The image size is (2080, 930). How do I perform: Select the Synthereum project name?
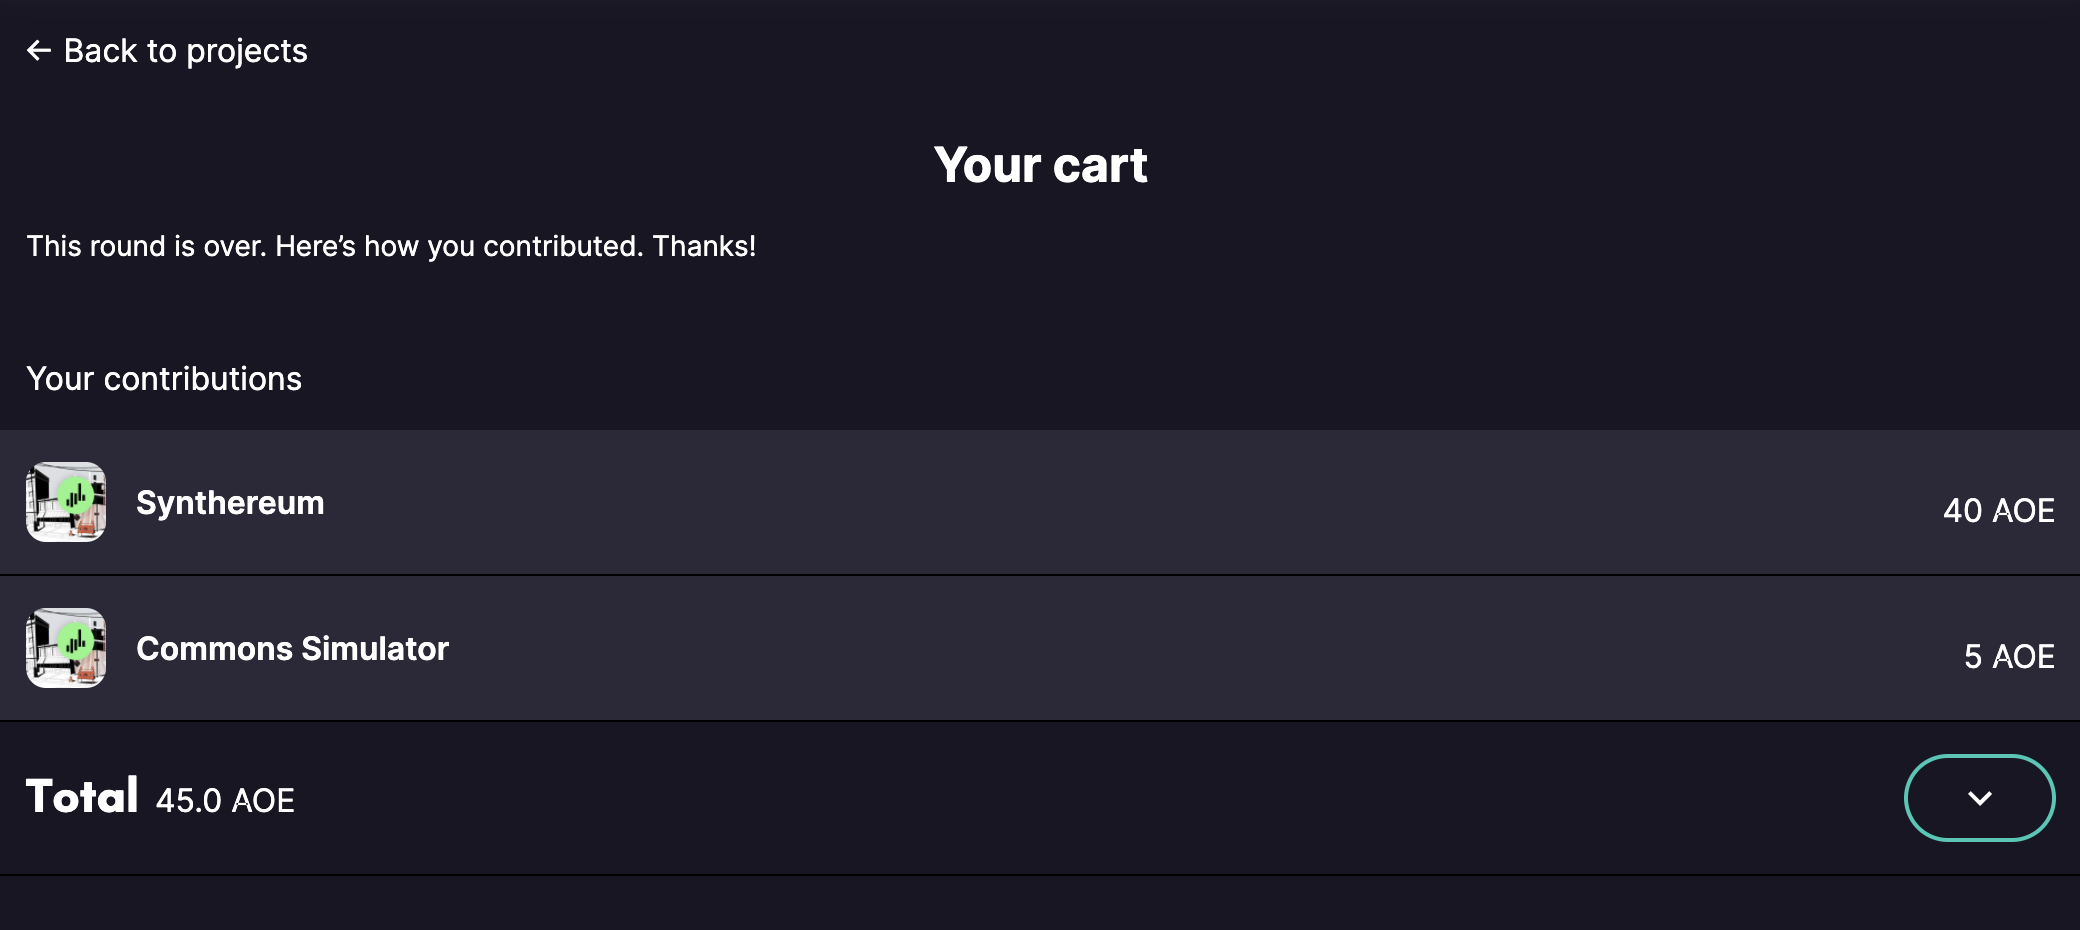click(231, 503)
